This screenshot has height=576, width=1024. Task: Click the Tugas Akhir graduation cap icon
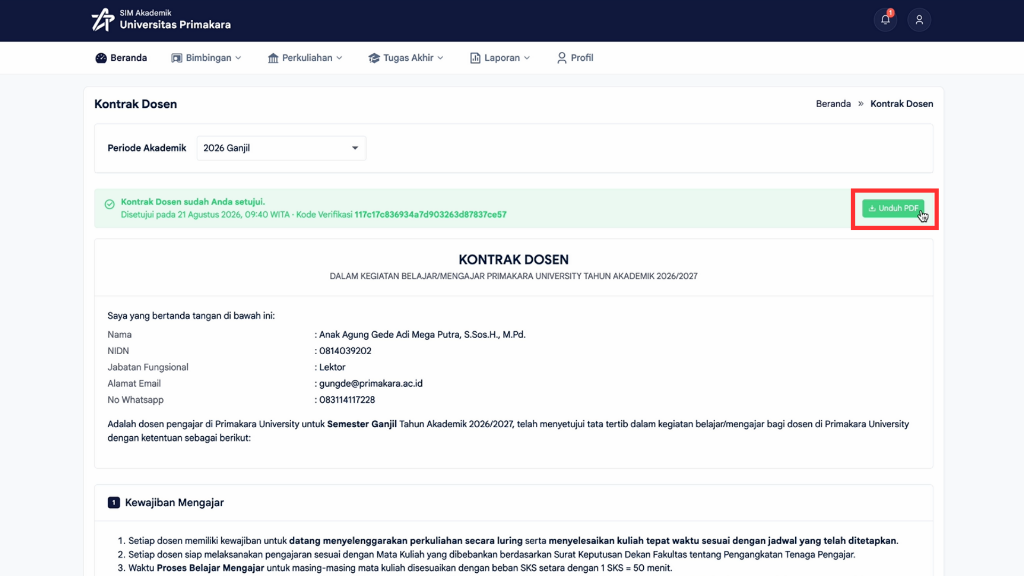coord(374,58)
